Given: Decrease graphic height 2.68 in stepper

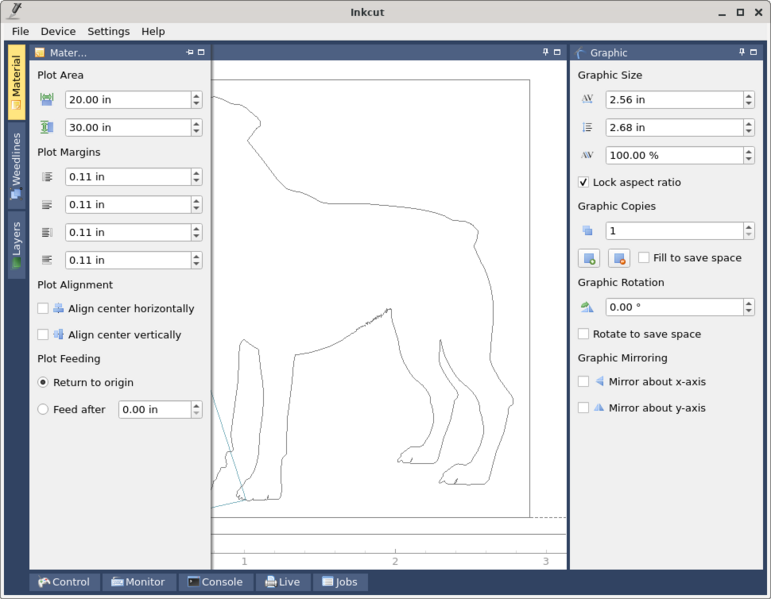Looking at the screenshot, I should pos(749,132).
